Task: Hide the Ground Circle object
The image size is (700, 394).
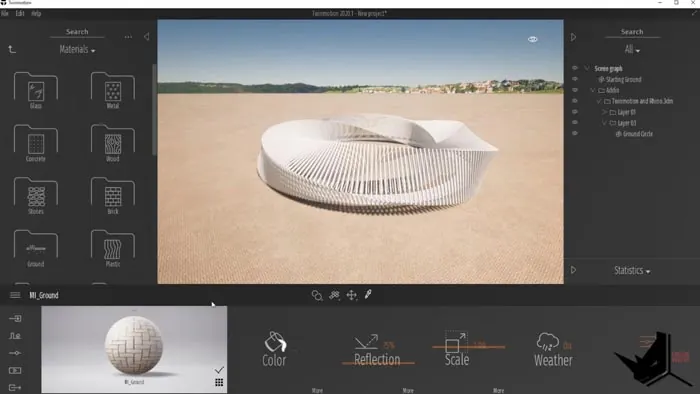Action: point(575,133)
